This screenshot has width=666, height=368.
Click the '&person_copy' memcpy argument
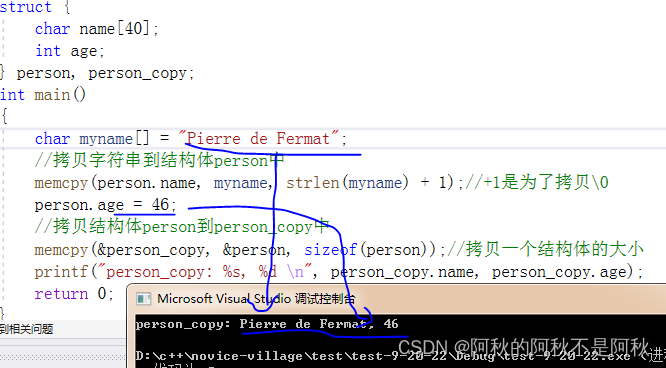pyautogui.click(x=153, y=249)
